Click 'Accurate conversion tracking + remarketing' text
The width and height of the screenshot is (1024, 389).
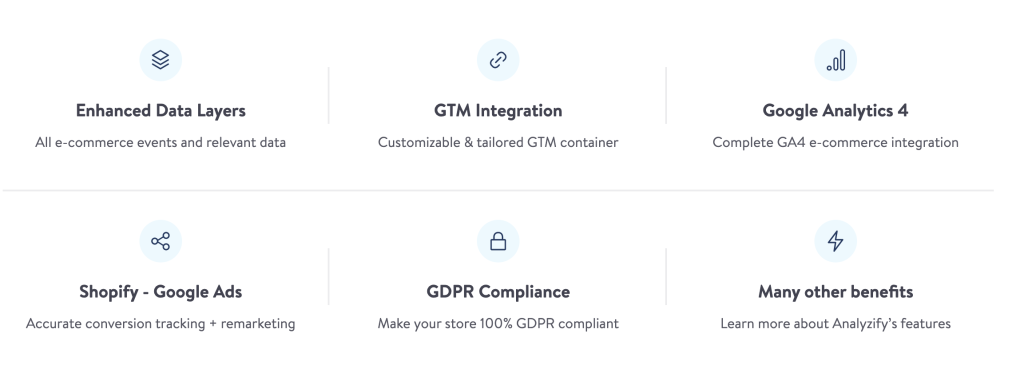click(161, 324)
